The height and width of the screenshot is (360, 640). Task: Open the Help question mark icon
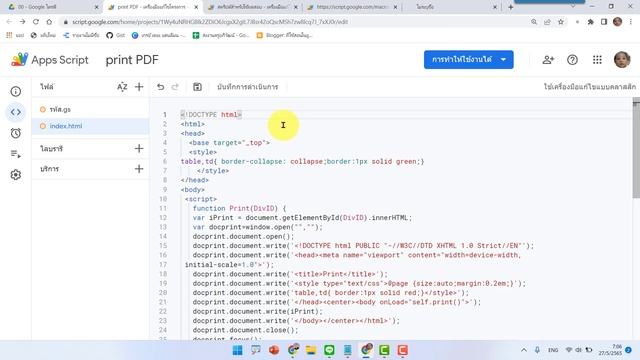pos(572,60)
